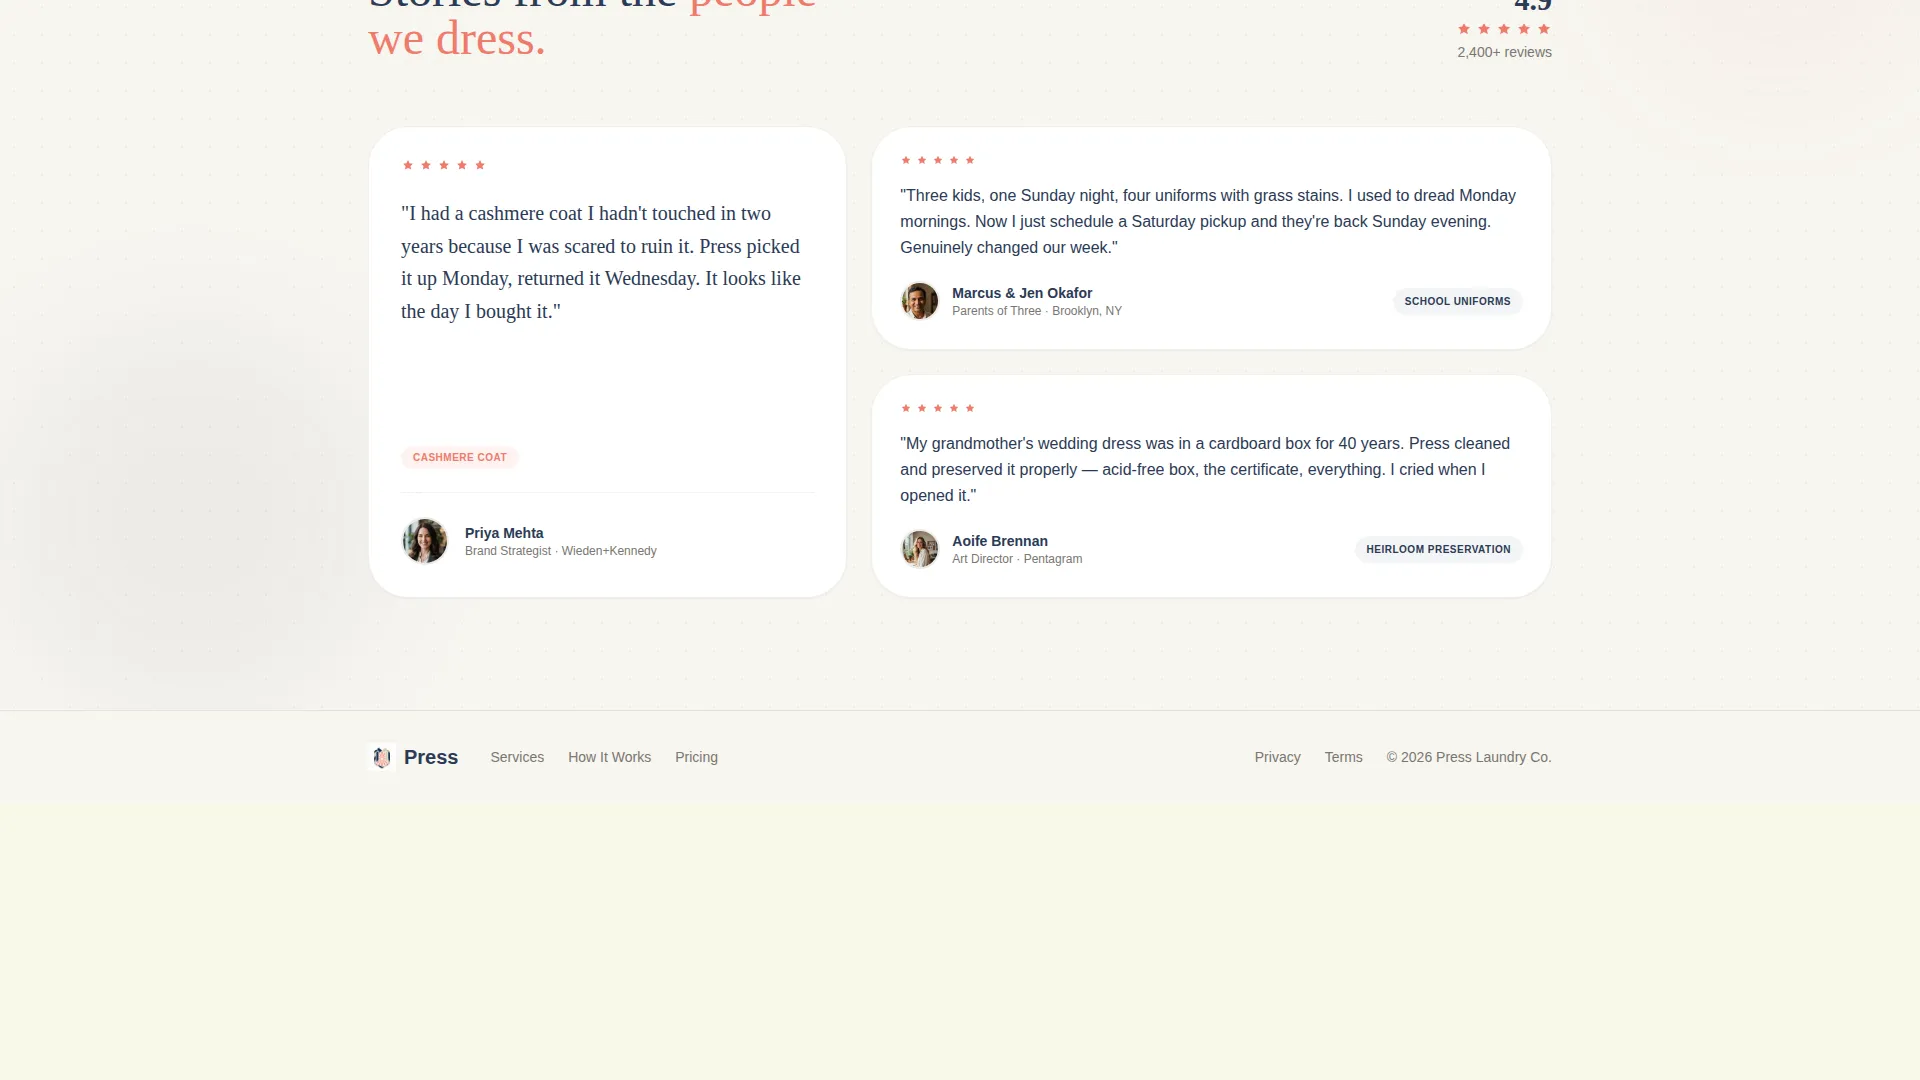Screen dimensions: 1920x1080
Task: Click Priya Mehta's avatar photo
Action: coord(425,541)
